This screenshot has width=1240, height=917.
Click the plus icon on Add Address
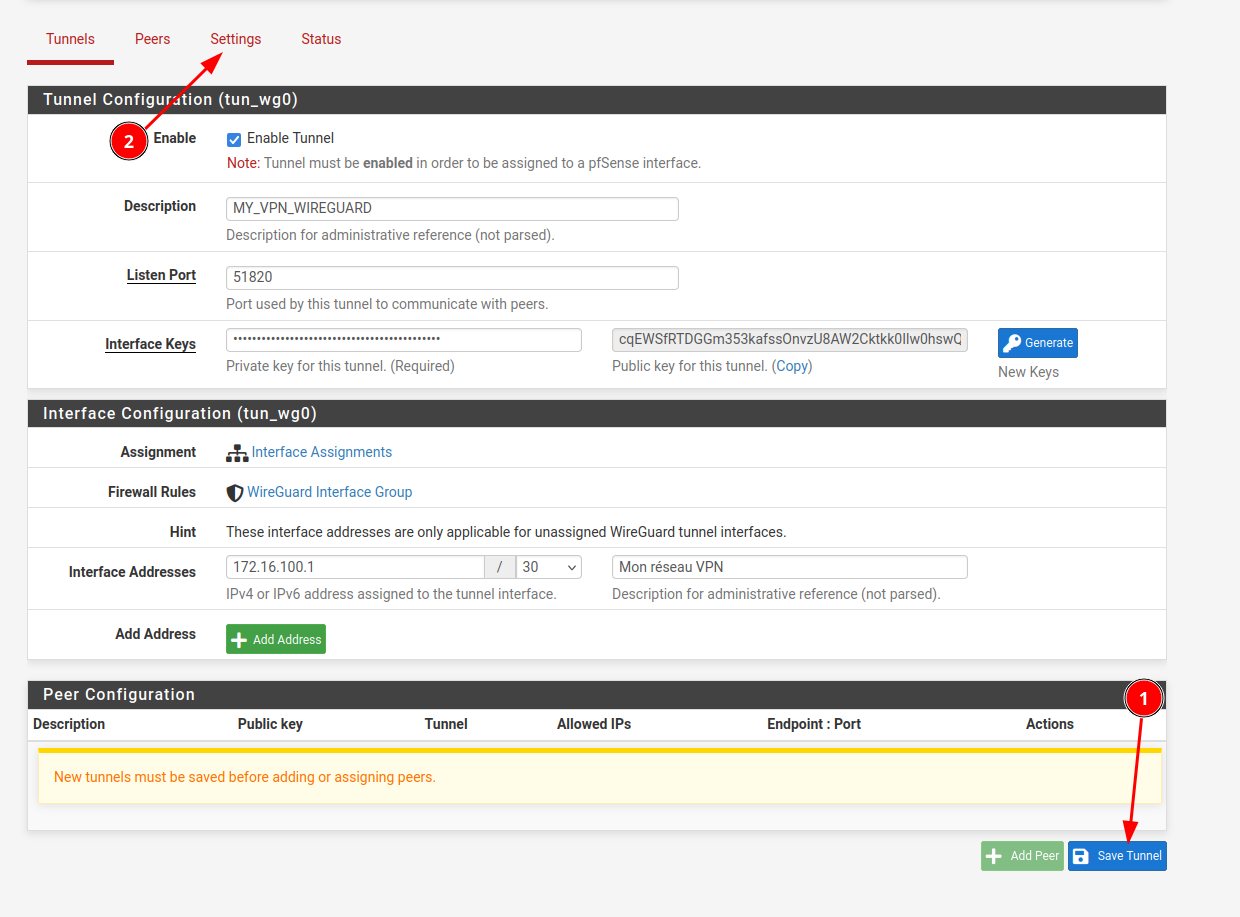tap(239, 640)
